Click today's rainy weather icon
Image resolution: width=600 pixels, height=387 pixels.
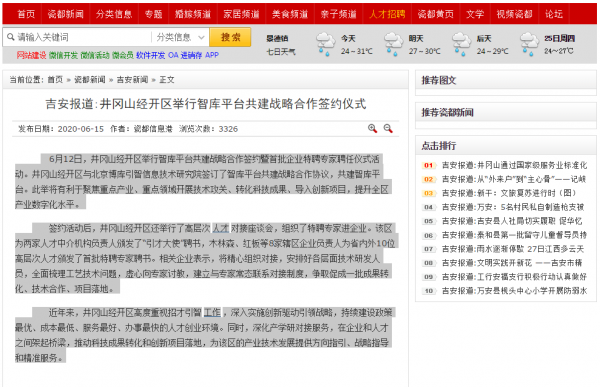[x=325, y=44]
